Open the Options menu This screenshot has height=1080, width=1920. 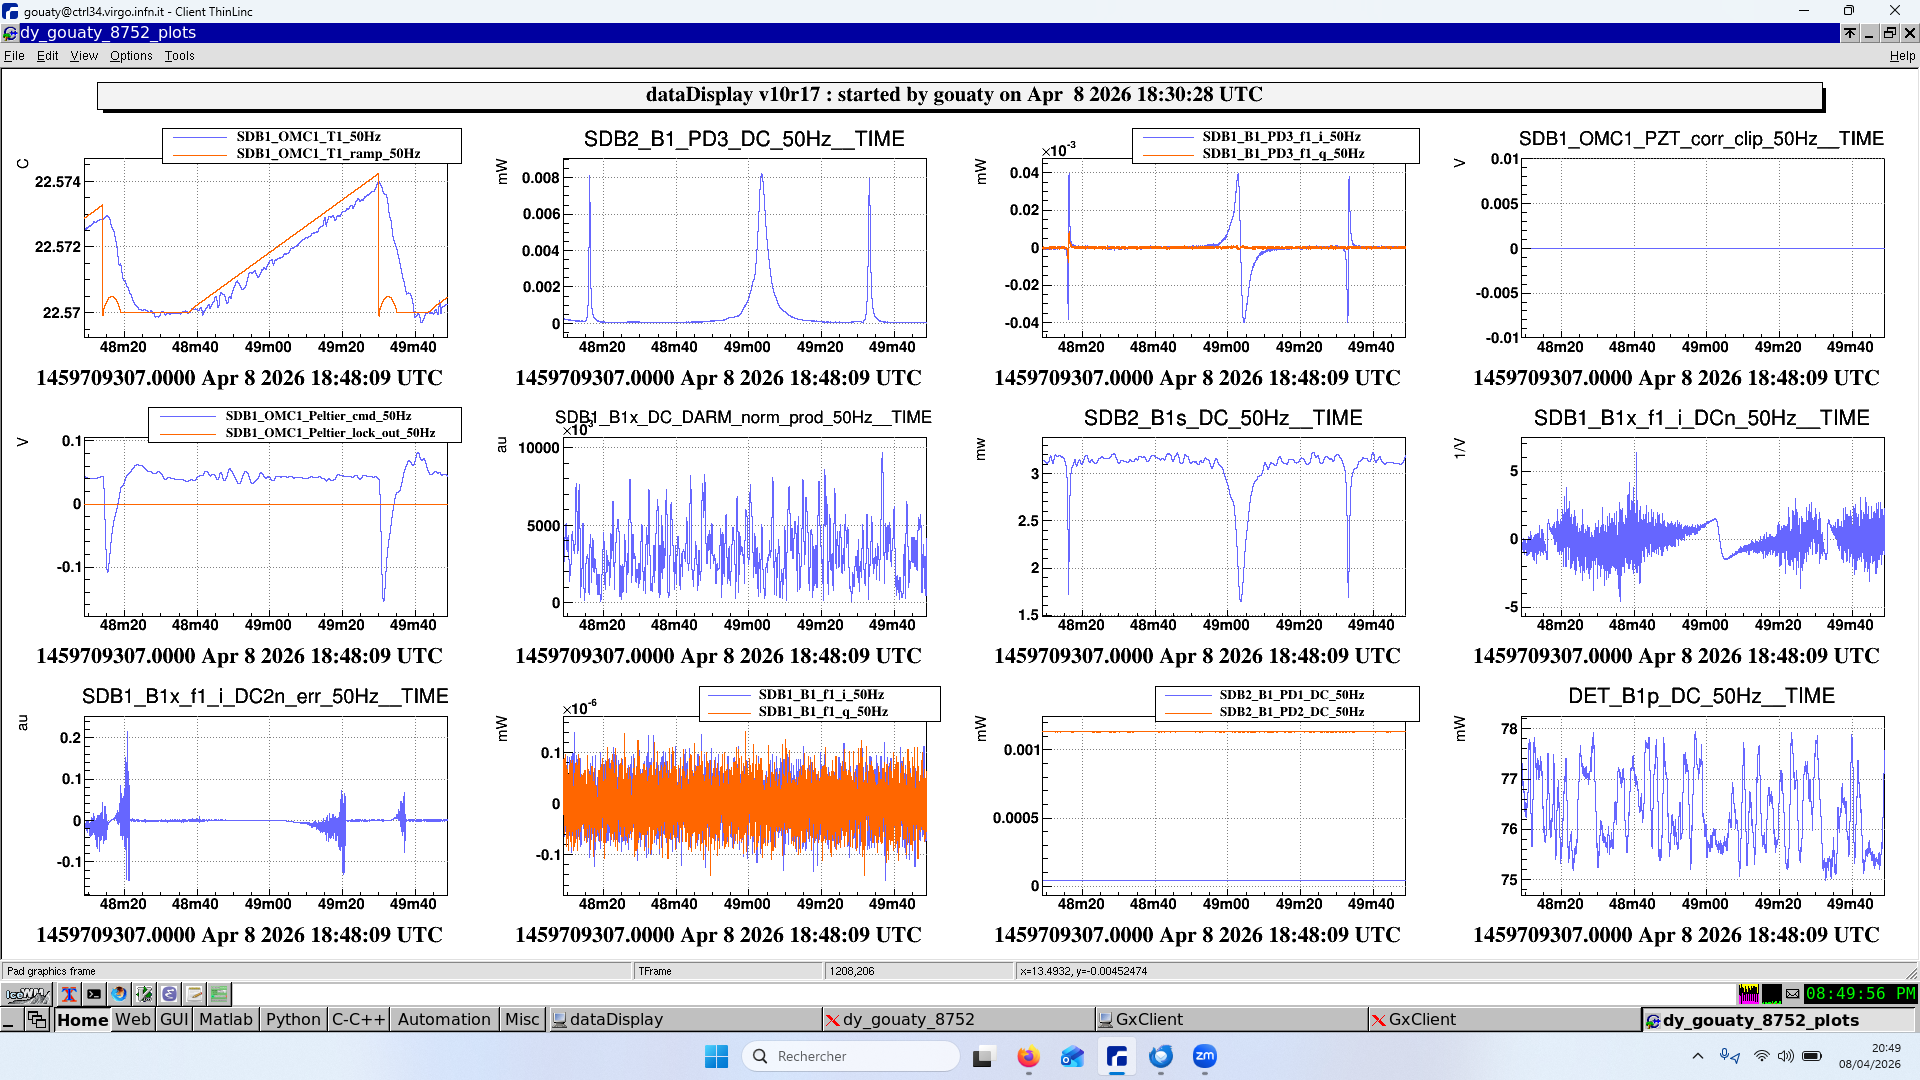point(131,56)
